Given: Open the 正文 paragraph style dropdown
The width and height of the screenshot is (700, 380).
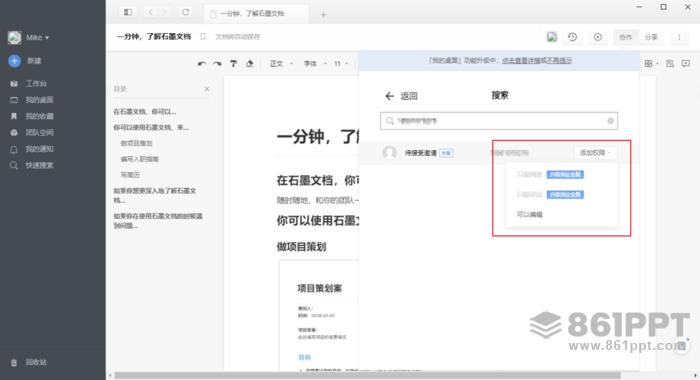Looking at the screenshot, I should pos(281,64).
